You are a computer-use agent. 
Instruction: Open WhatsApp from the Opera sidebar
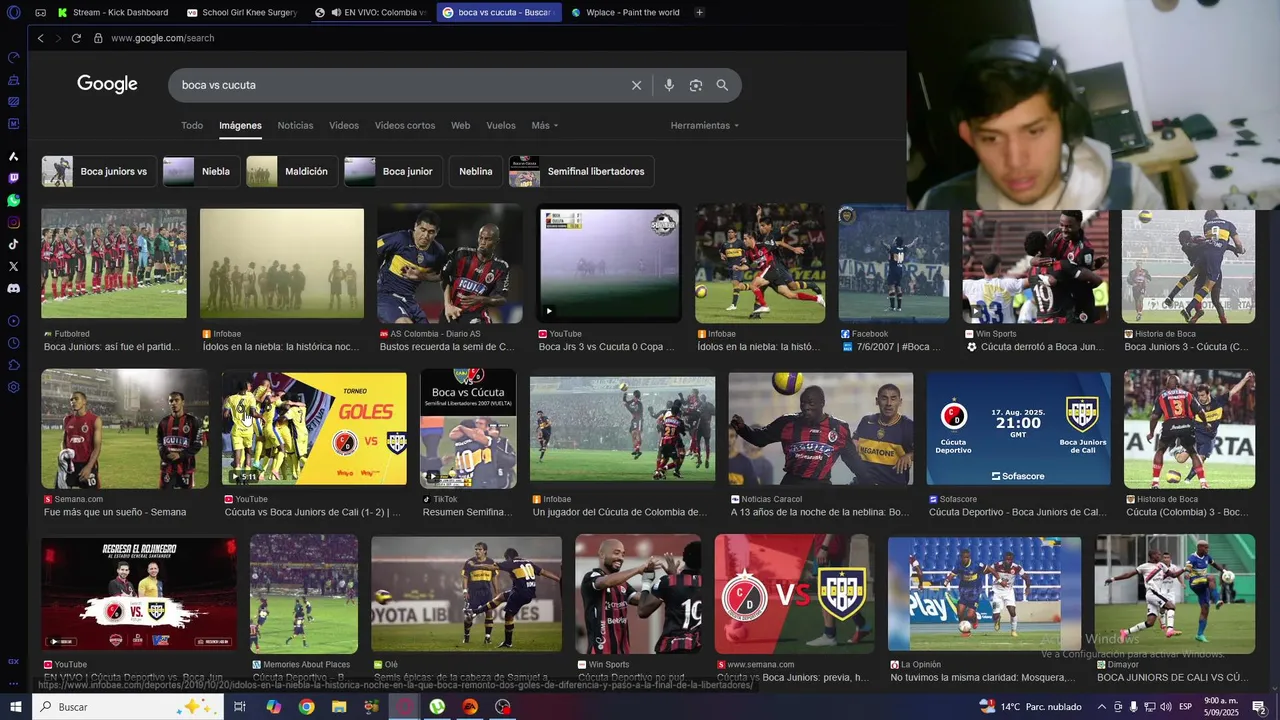[x=14, y=200]
